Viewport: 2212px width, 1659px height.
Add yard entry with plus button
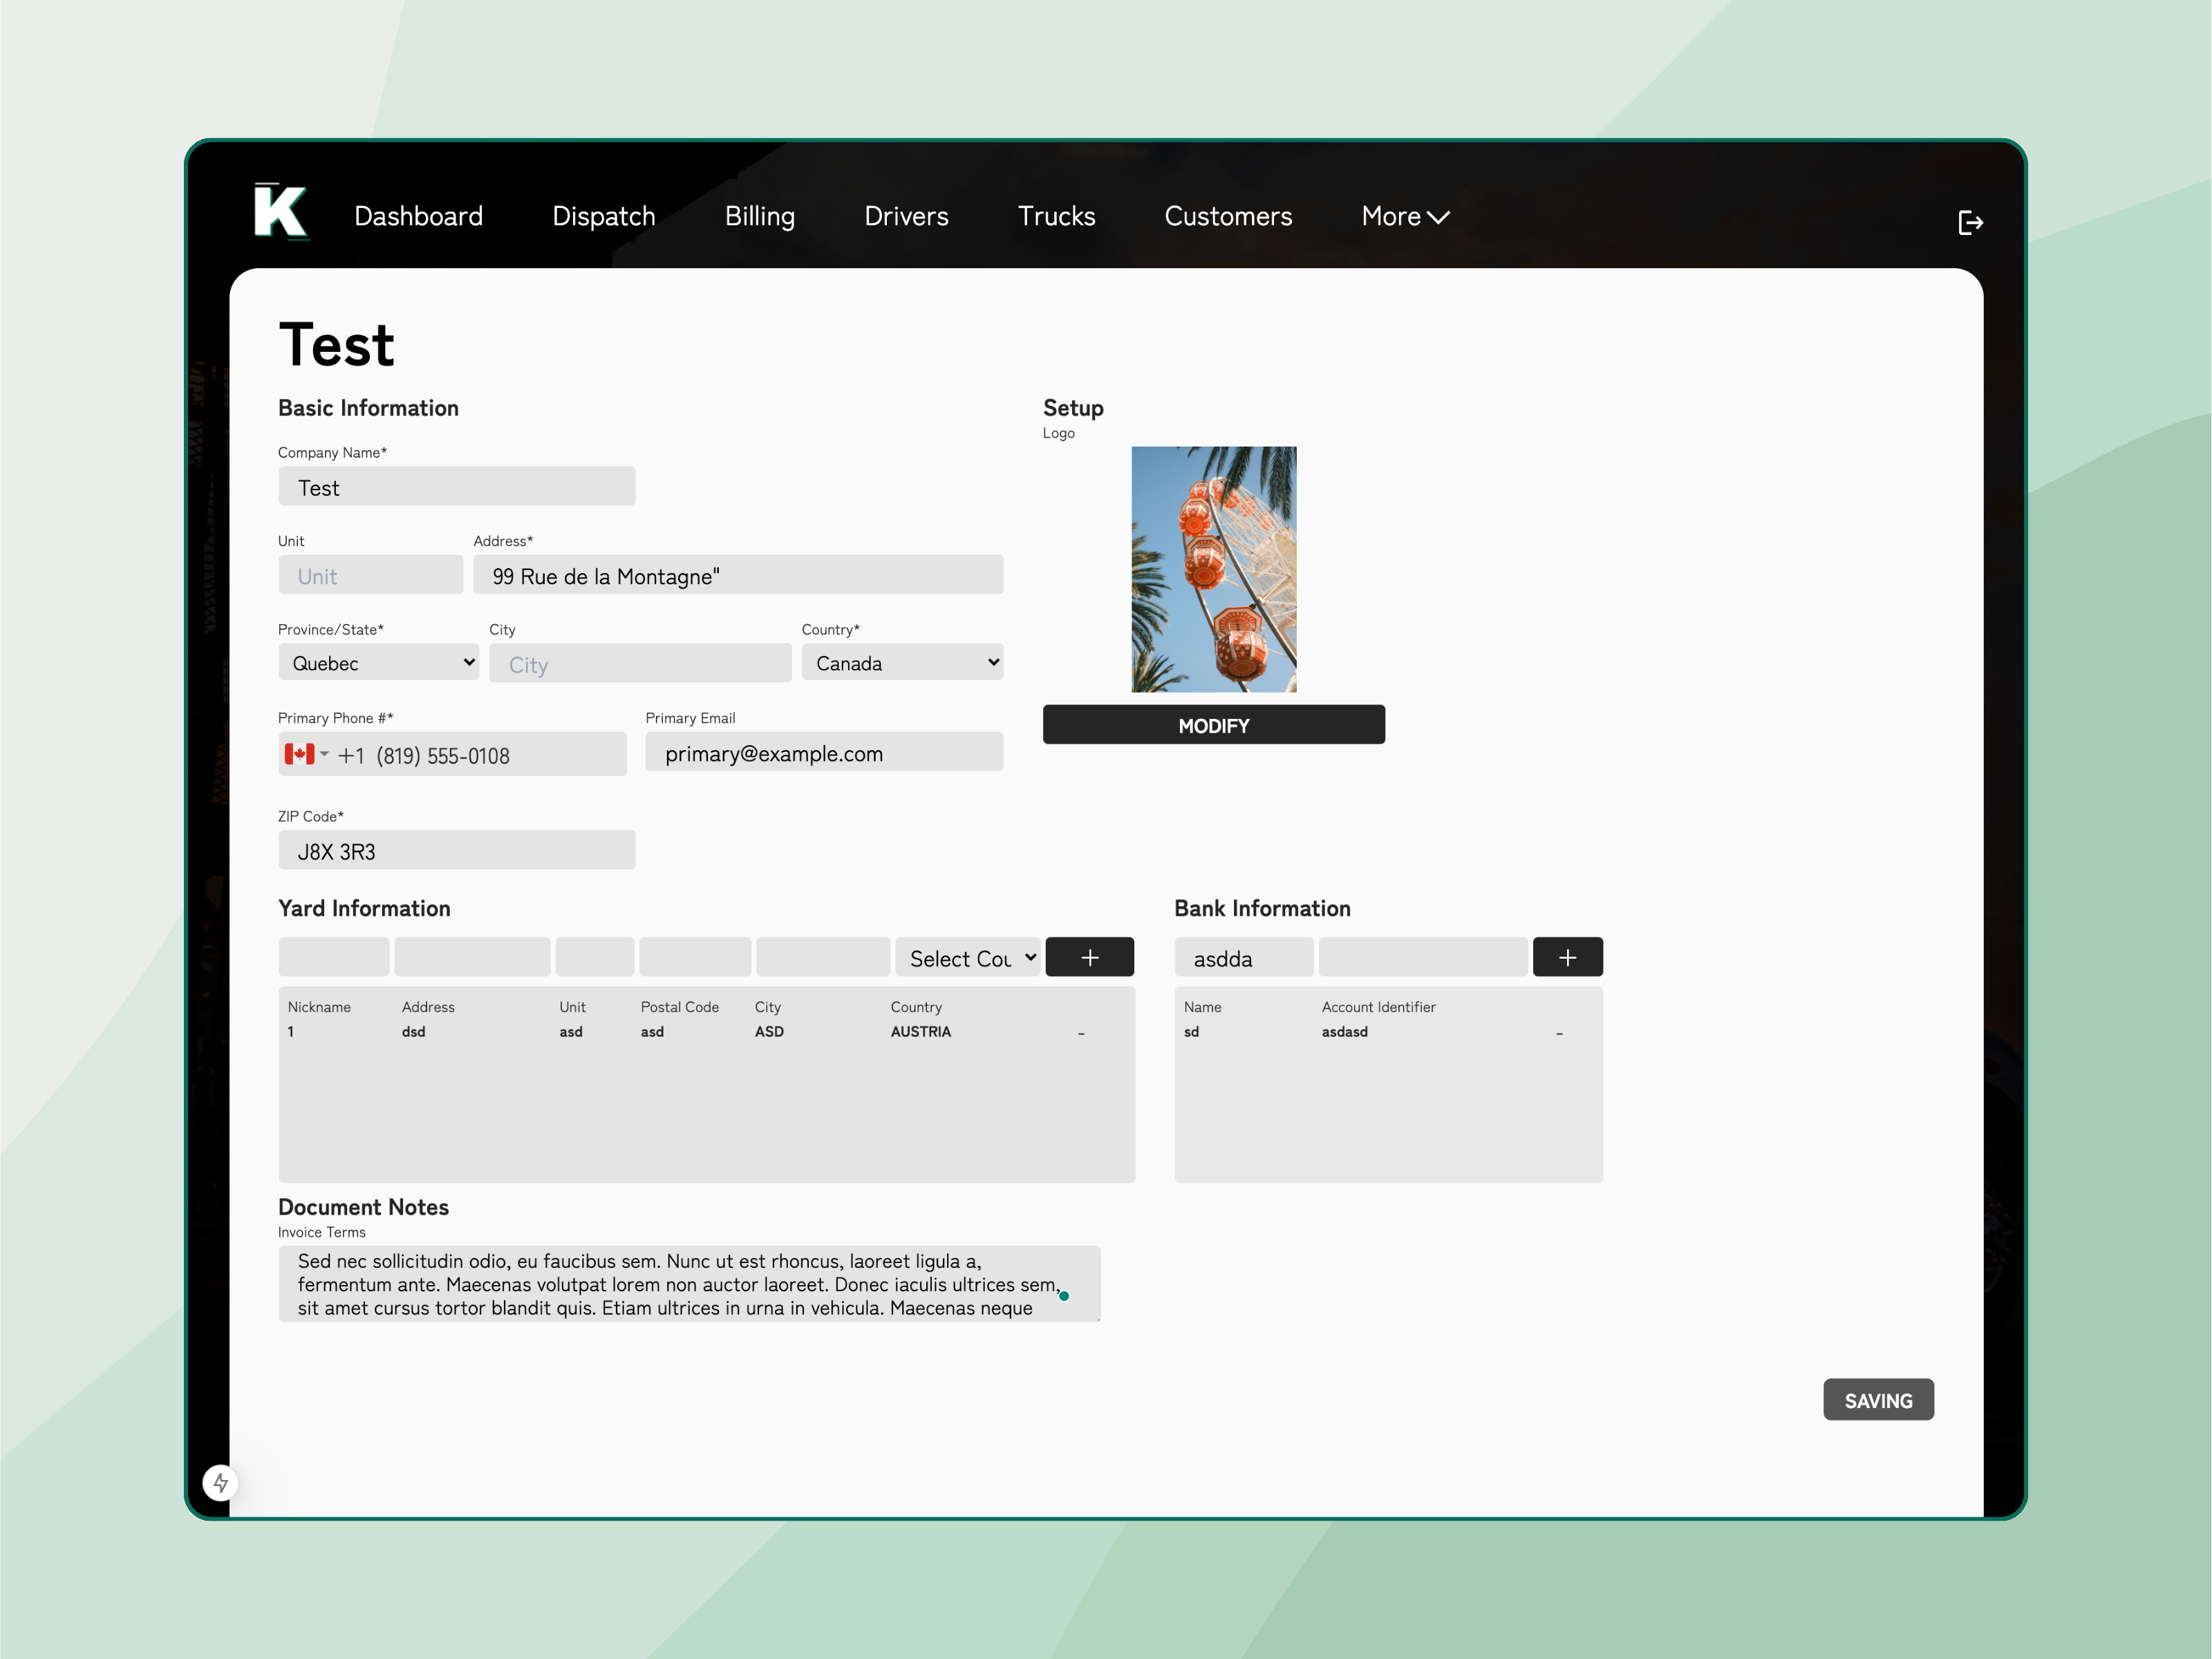pos(1089,957)
